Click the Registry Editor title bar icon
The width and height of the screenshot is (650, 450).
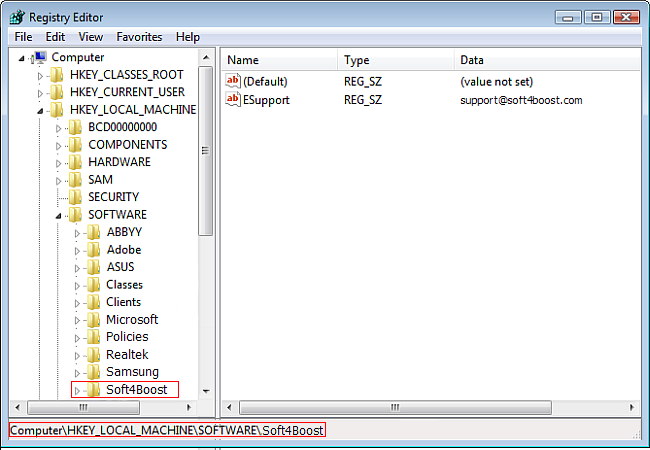coord(17,17)
